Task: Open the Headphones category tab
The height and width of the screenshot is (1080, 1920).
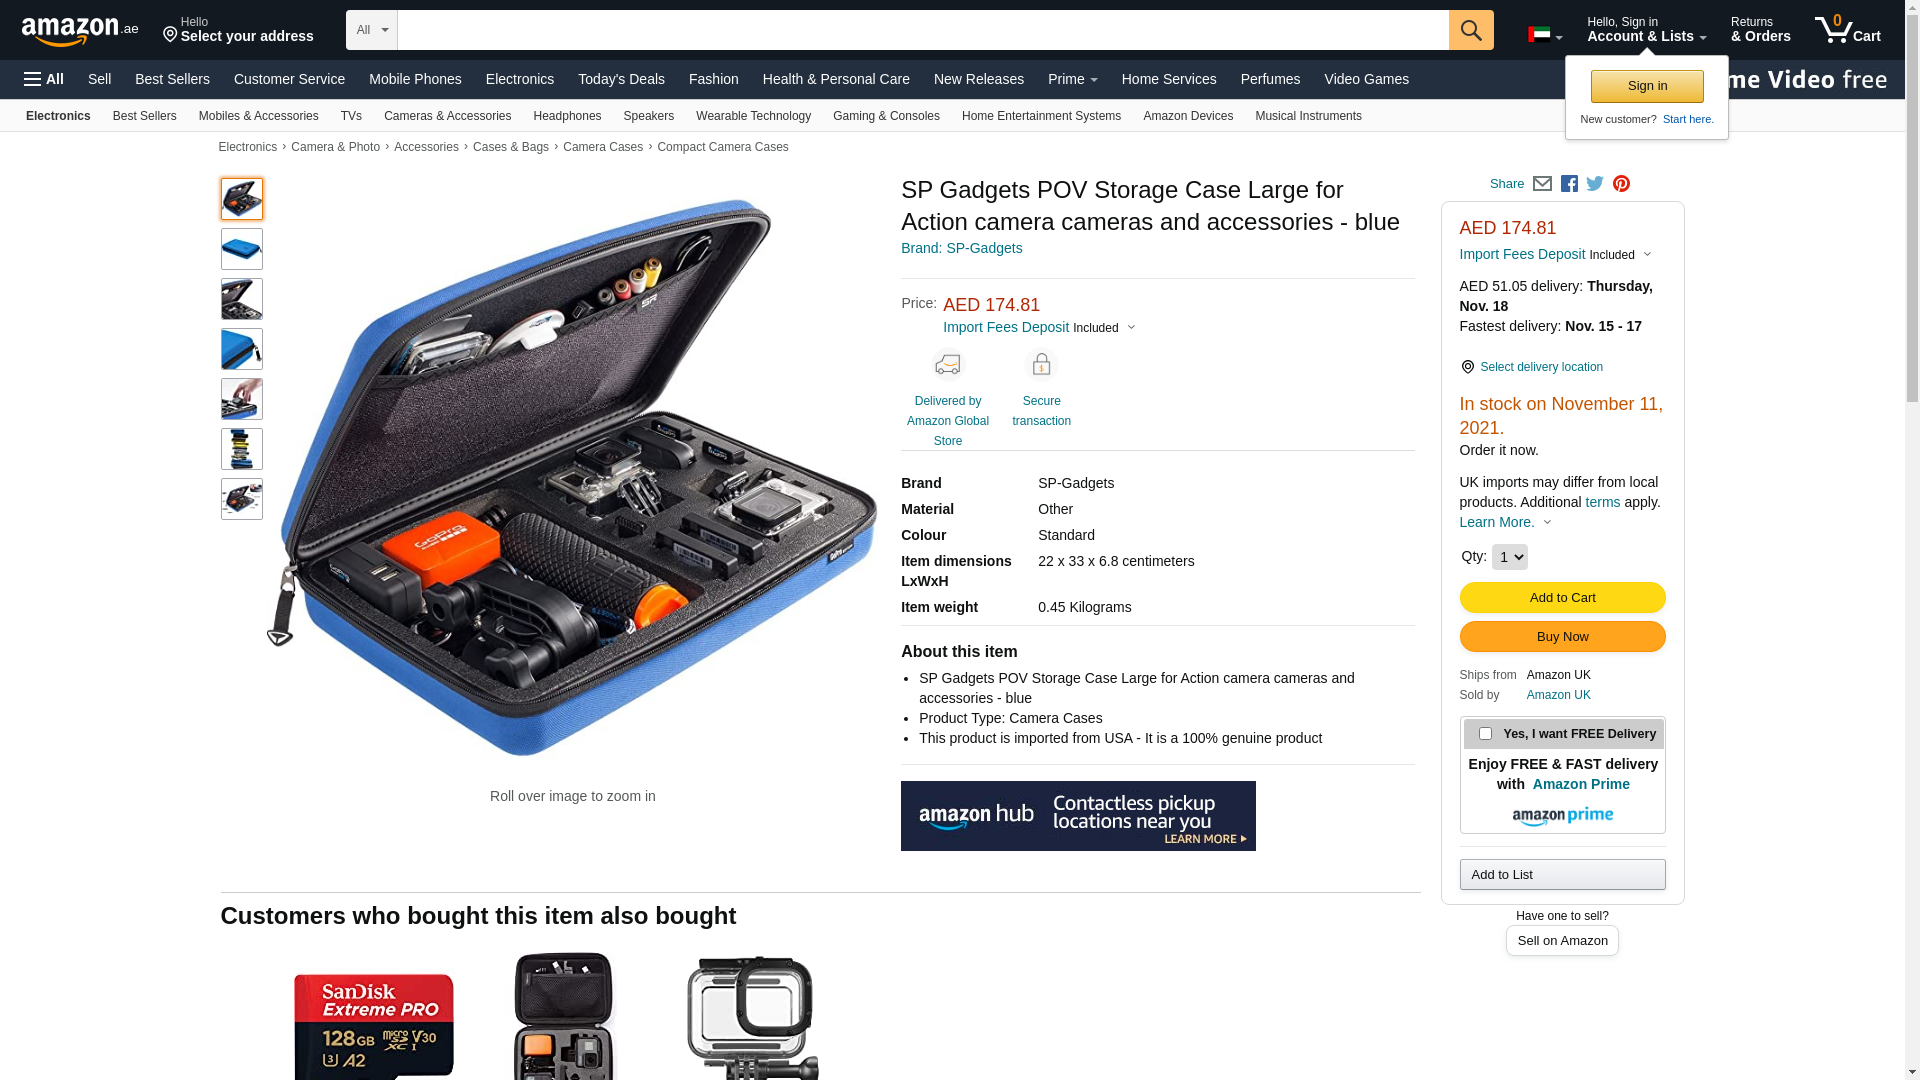Action: point(567,116)
